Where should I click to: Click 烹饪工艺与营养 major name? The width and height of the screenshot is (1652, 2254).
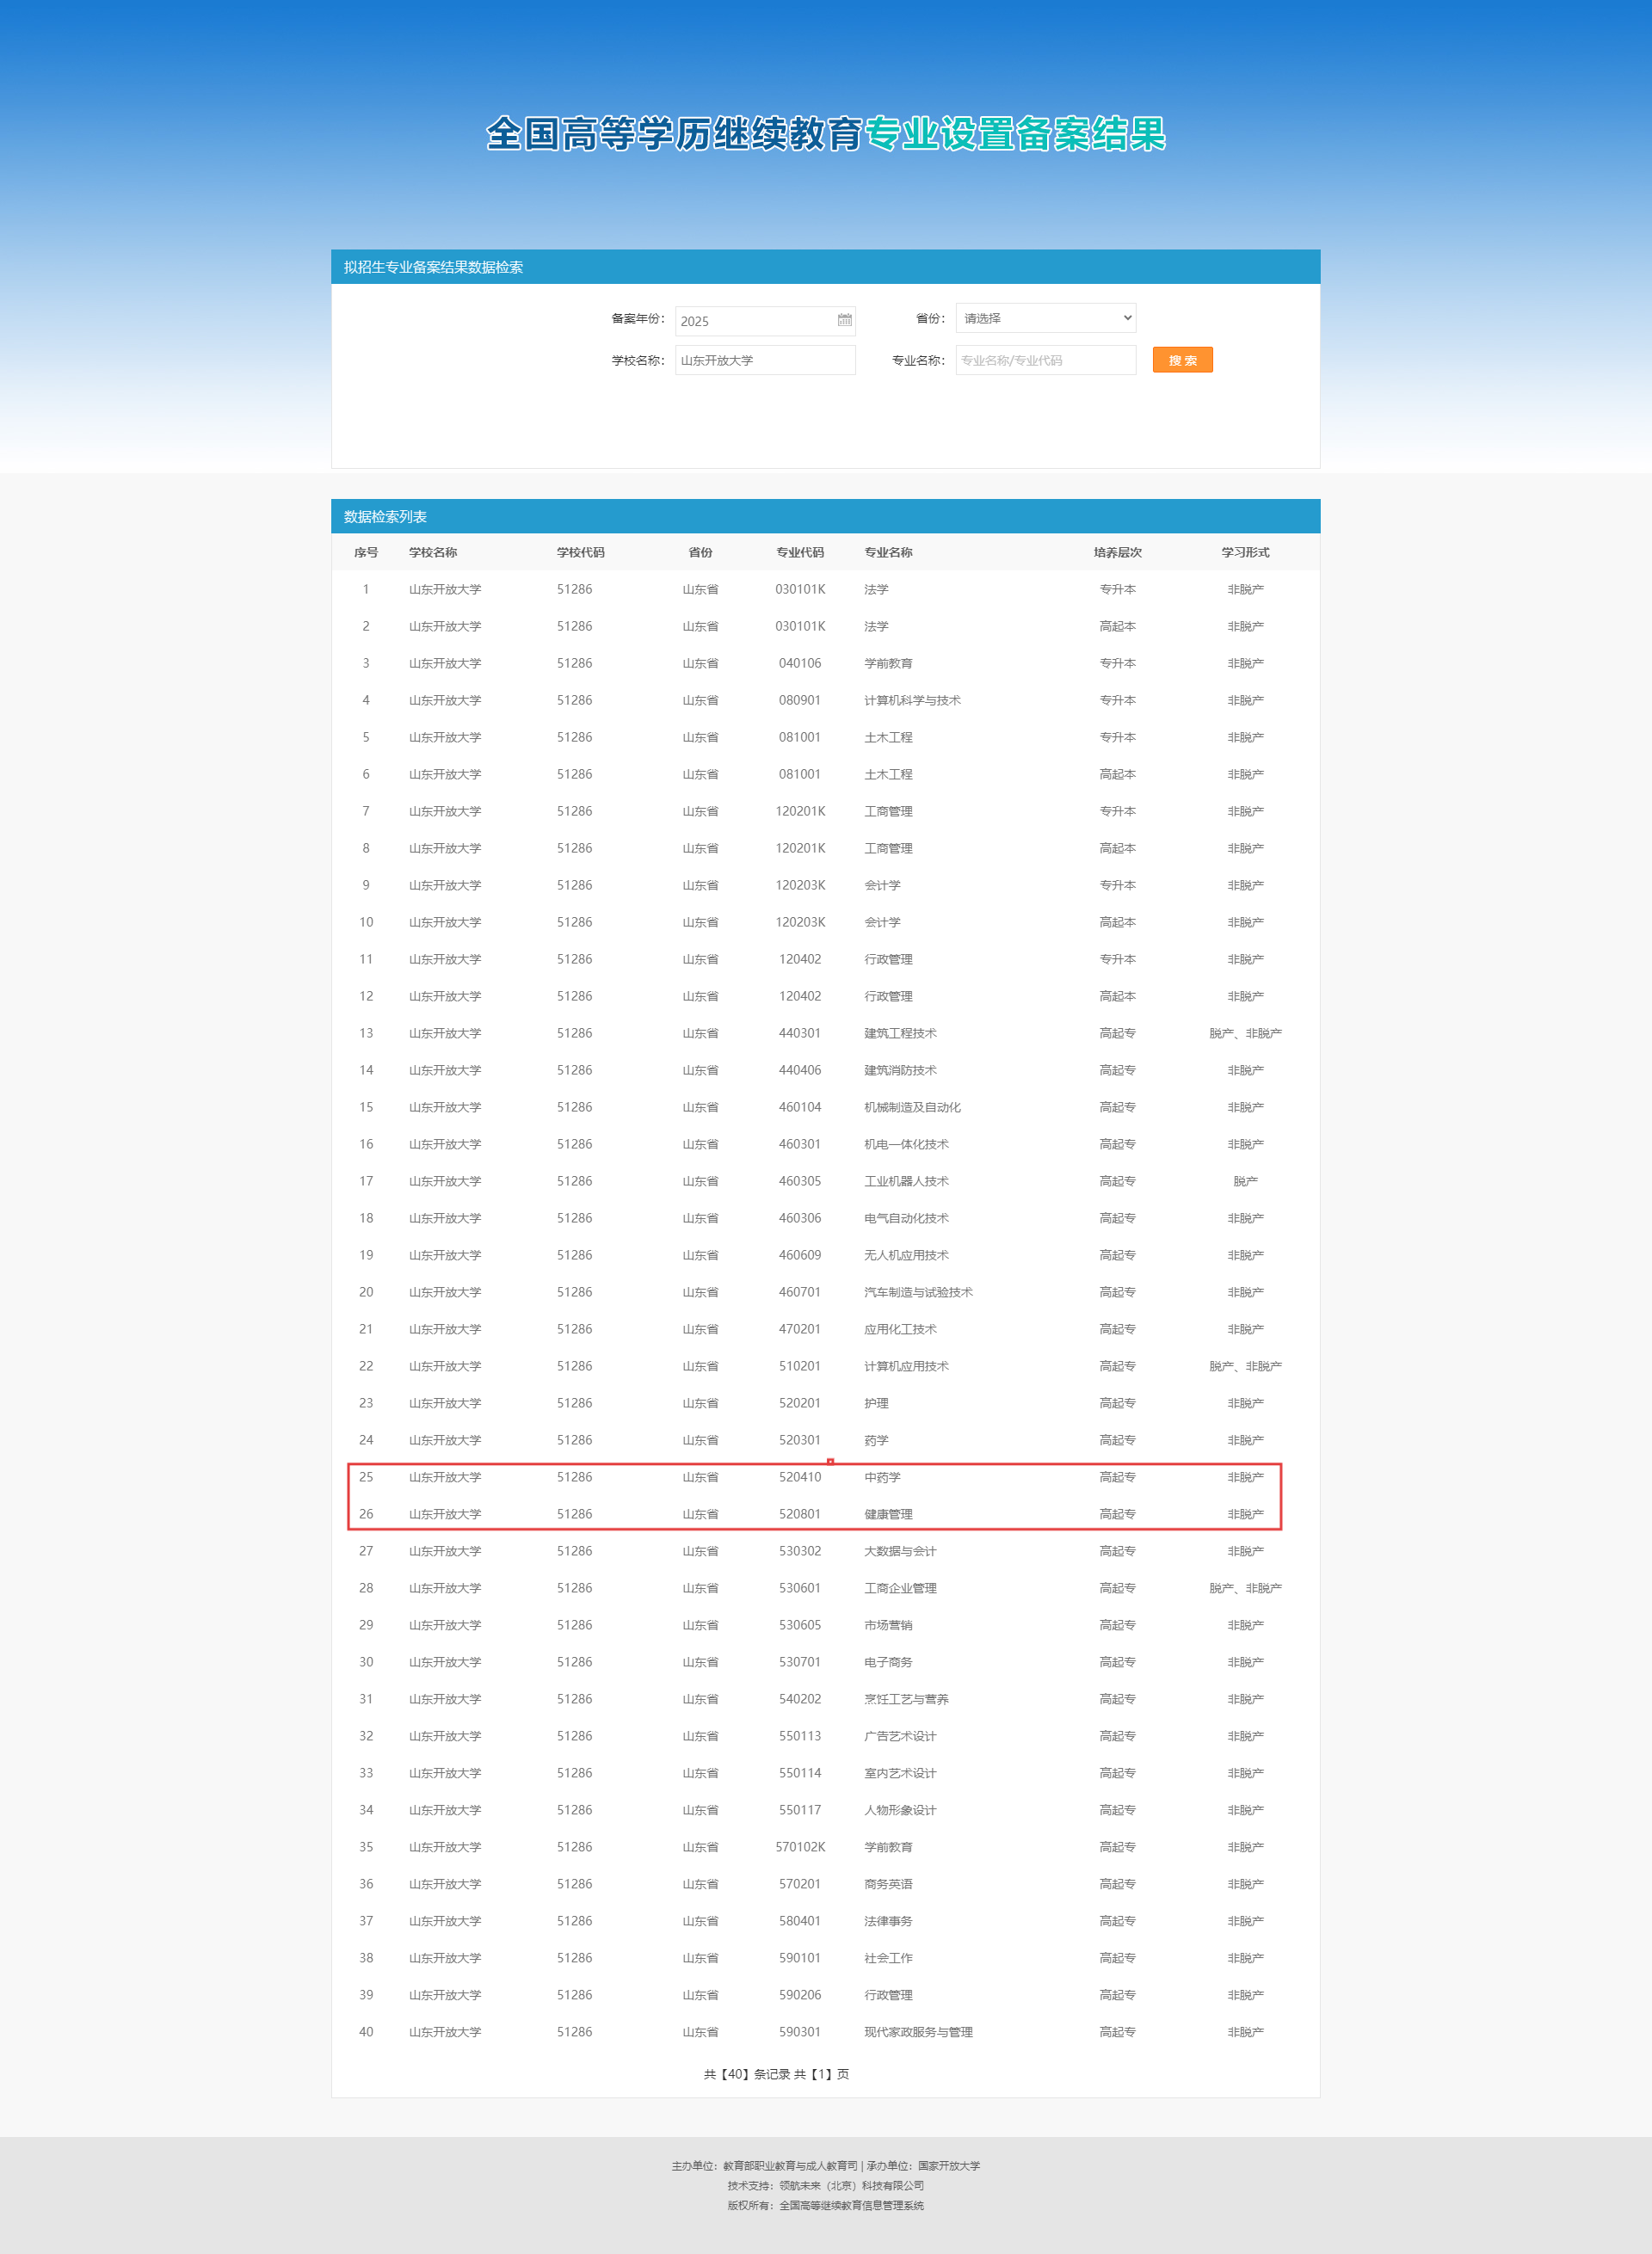tap(906, 1699)
